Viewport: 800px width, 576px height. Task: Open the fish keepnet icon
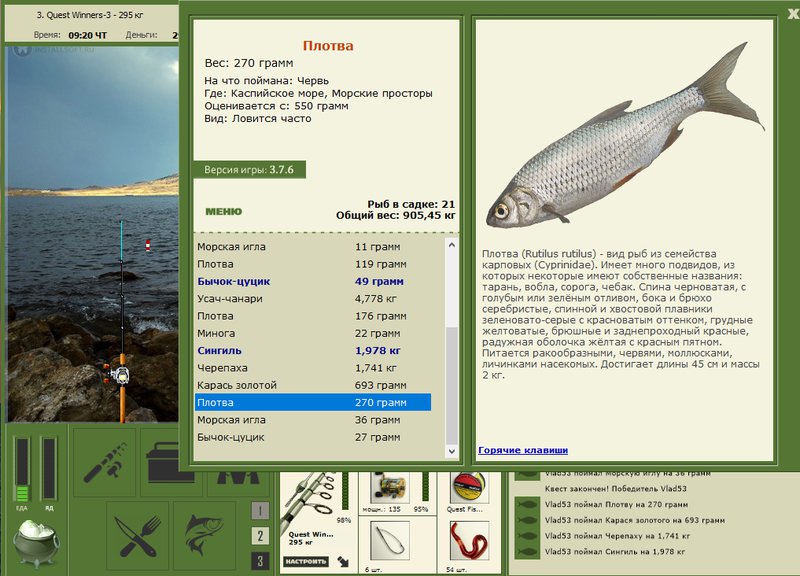tap(204, 536)
